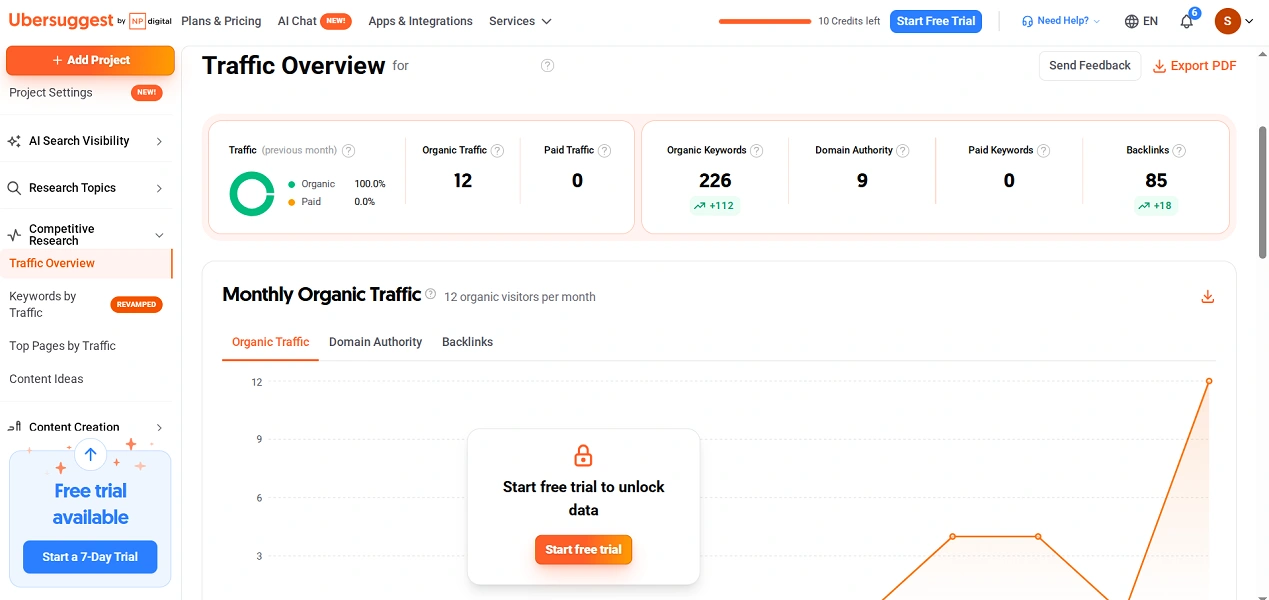Open Top Pages by Traffic
The width and height of the screenshot is (1269, 600).
62,346
